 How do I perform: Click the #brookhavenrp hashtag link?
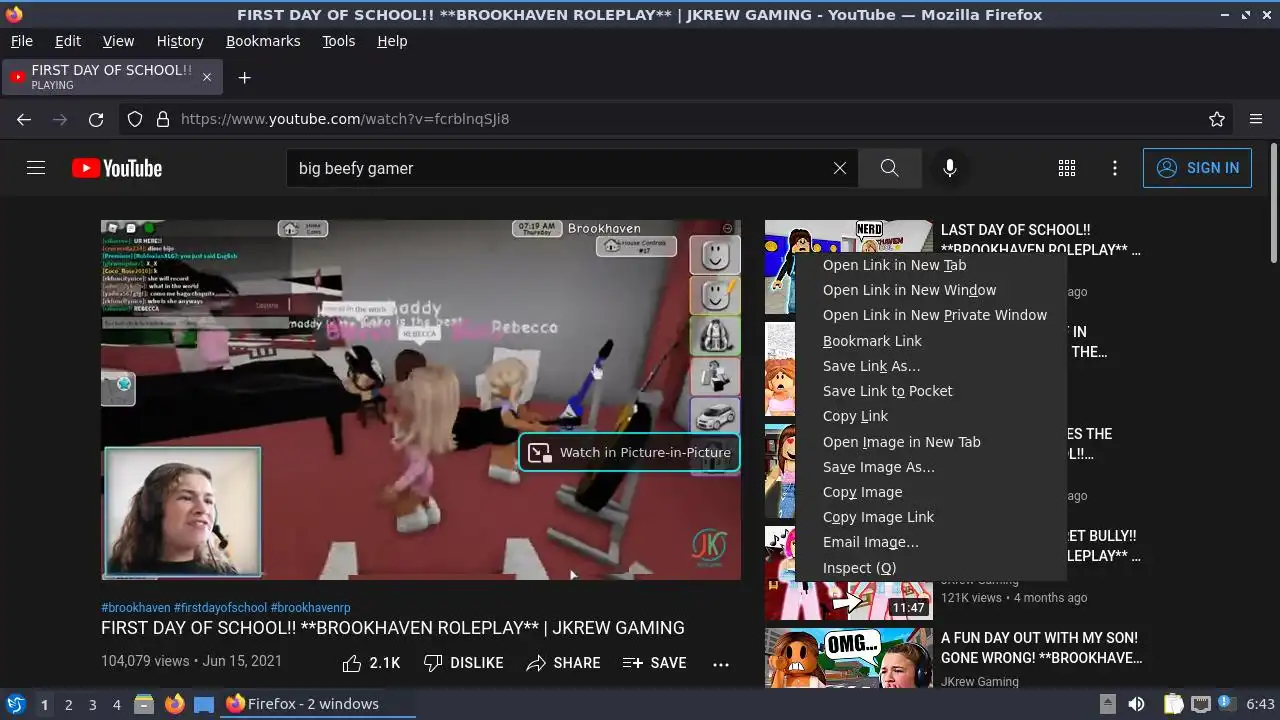pyautogui.click(x=311, y=608)
